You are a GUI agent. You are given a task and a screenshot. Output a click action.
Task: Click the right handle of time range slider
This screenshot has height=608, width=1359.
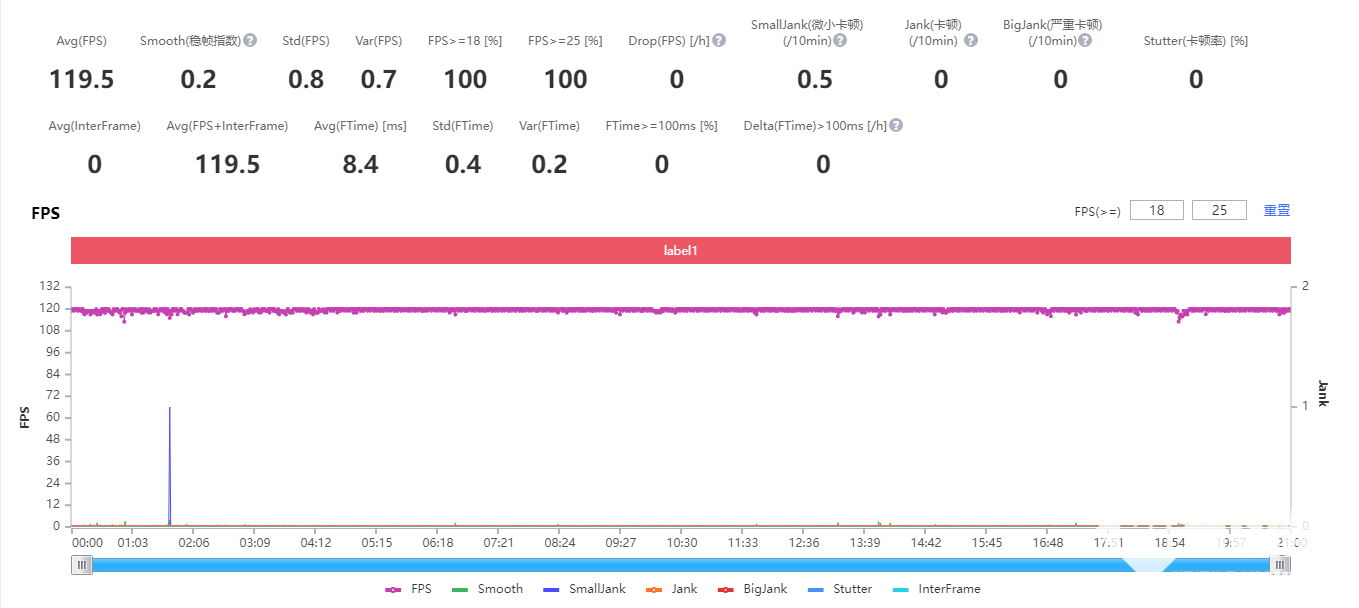point(1279,565)
